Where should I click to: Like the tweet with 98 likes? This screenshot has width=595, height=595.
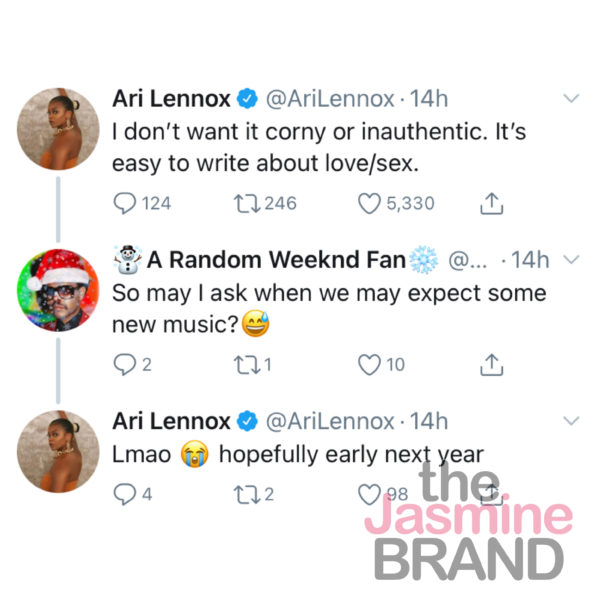(x=369, y=494)
